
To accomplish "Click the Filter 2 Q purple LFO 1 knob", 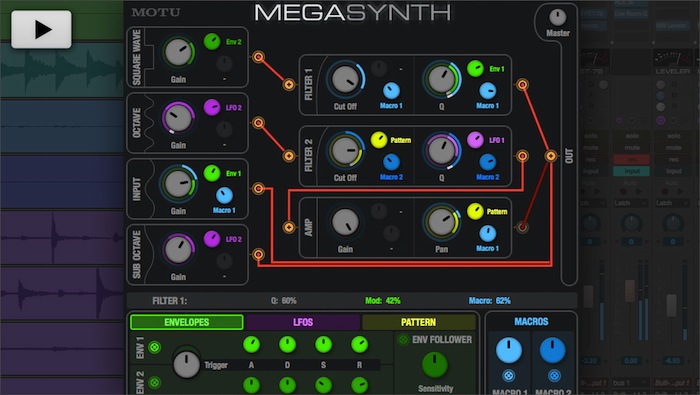I will 475,140.
